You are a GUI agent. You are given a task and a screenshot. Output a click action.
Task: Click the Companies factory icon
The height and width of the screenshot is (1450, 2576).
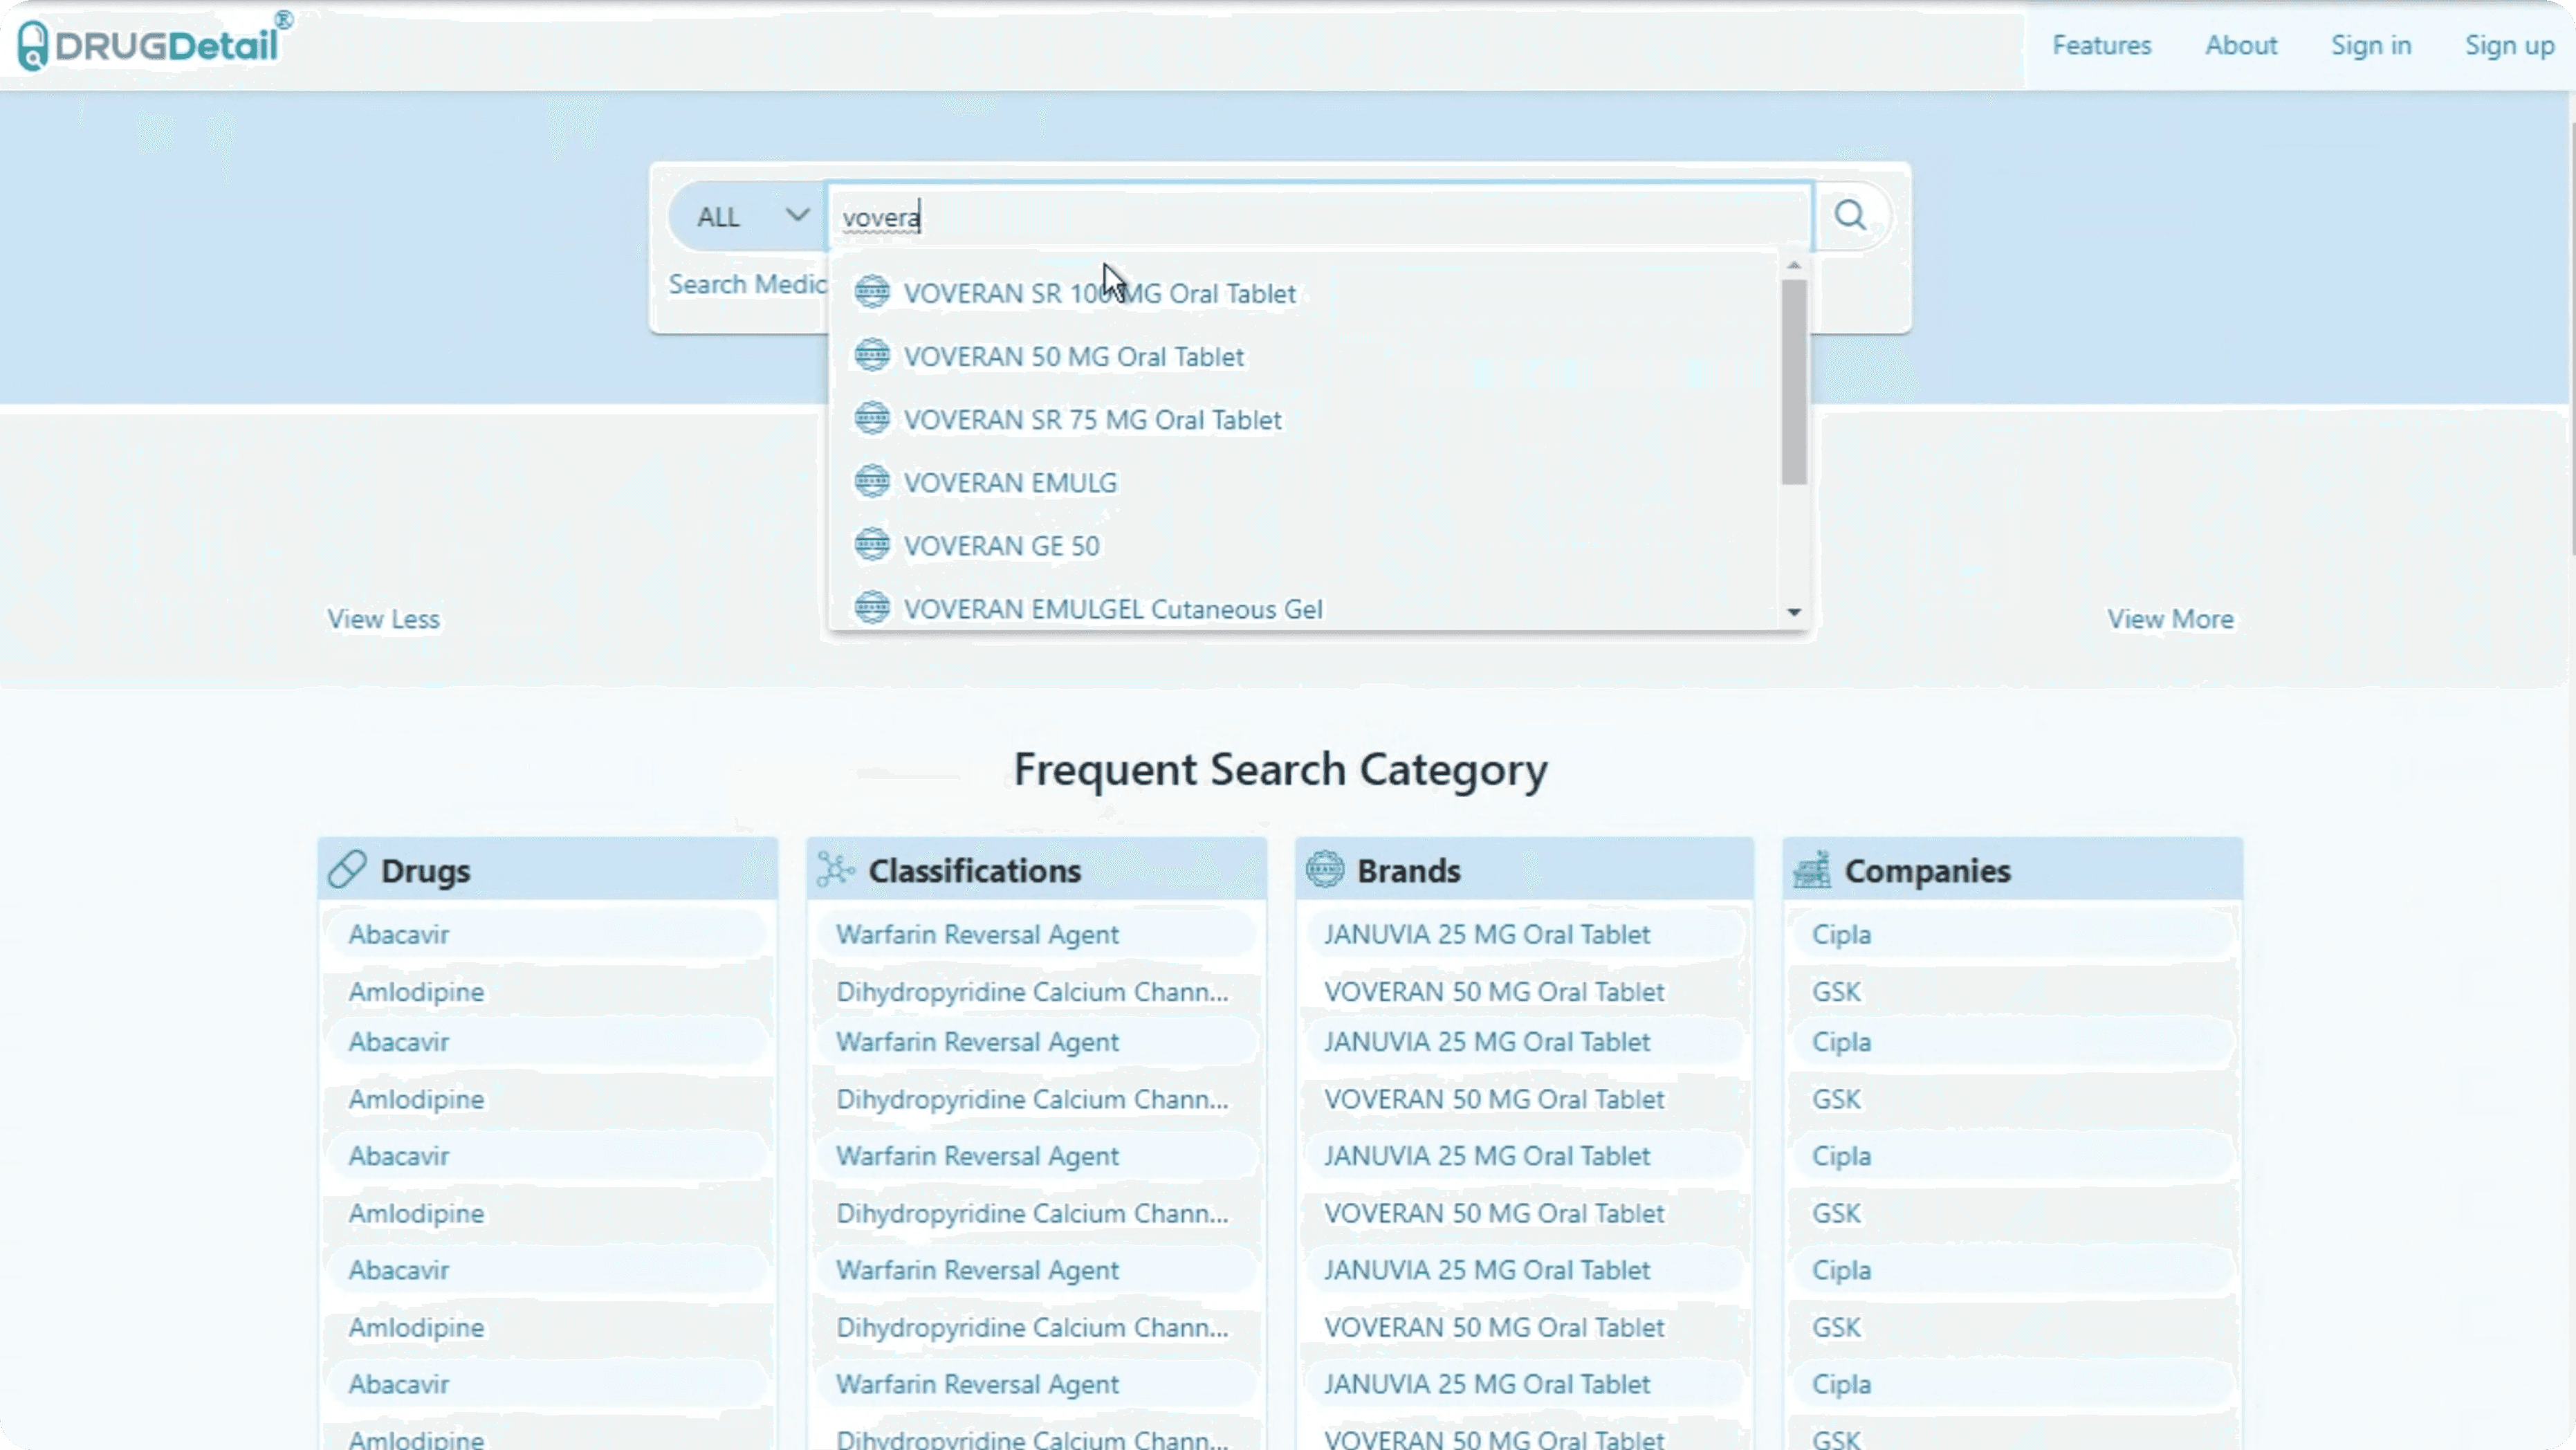[1812, 869]
